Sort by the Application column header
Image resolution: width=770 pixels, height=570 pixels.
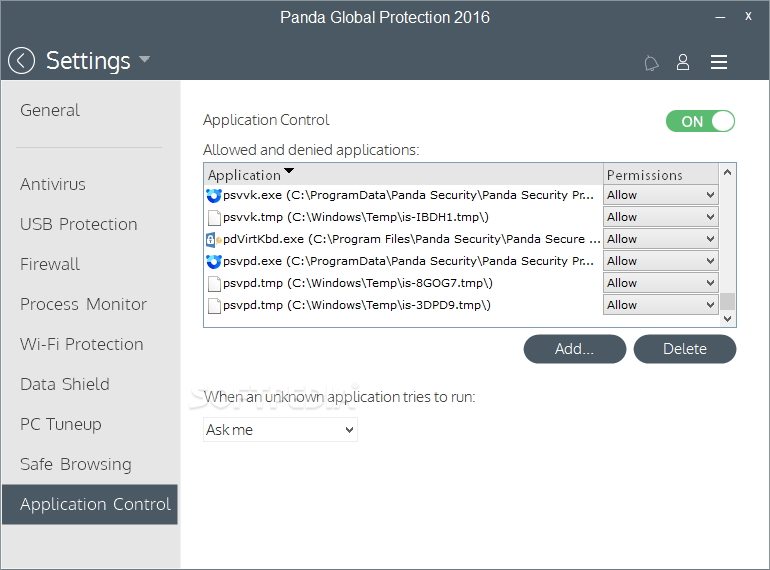tap(403, 174)
